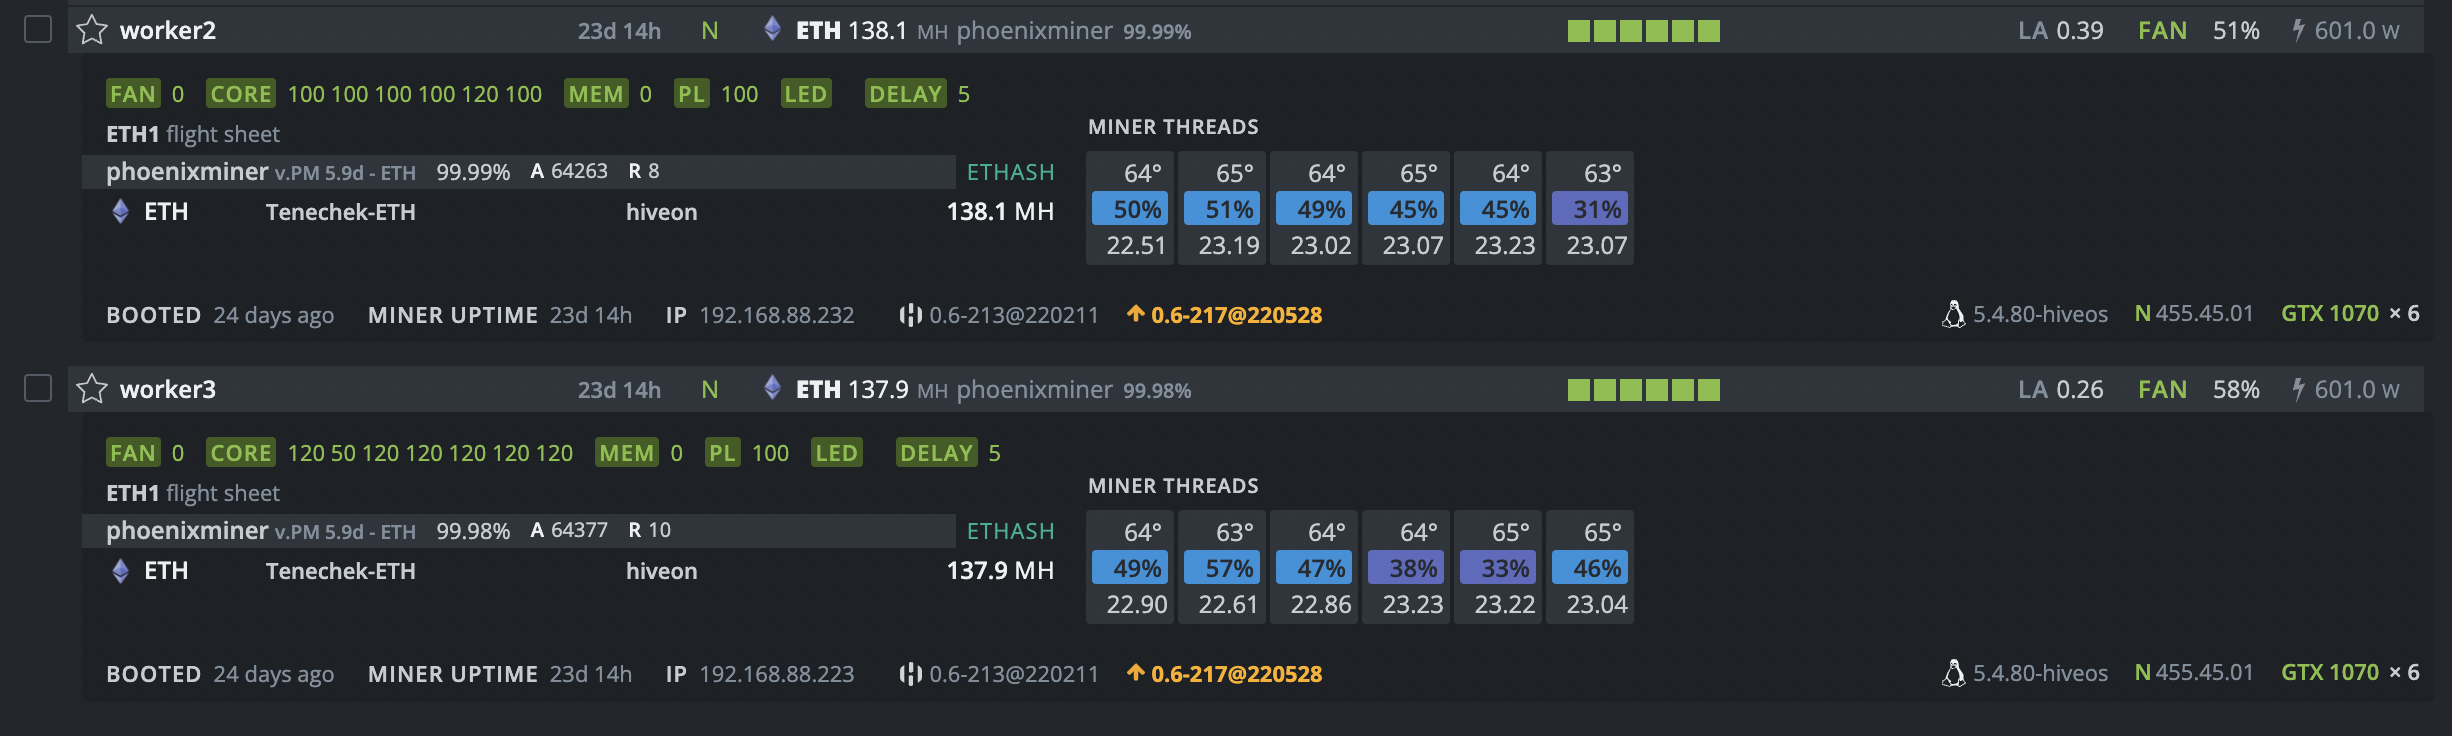Screen dimensions: 2452x736
Task: Click the ETH coin icon beside worker2 Tenechek-ETH
Action: click(x=121, y=211)
